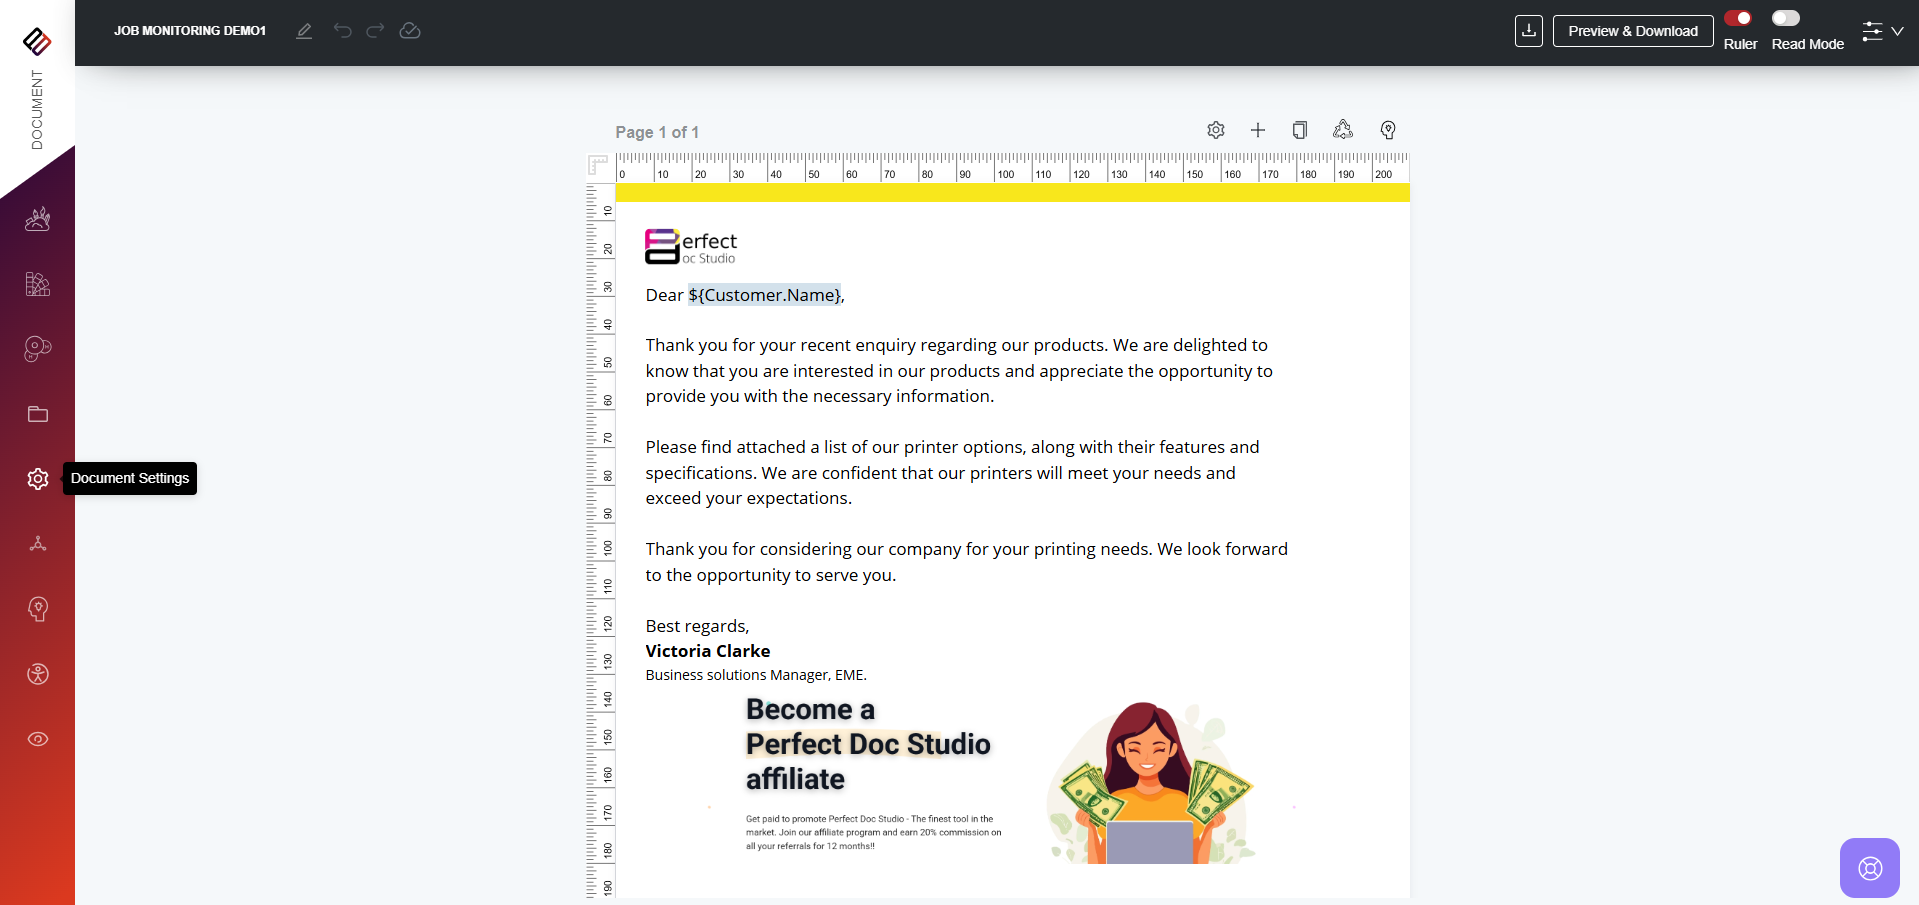Screen dimensions: 1919x905
Task: Add a new page with plus icon
Action: point(1258,130)
